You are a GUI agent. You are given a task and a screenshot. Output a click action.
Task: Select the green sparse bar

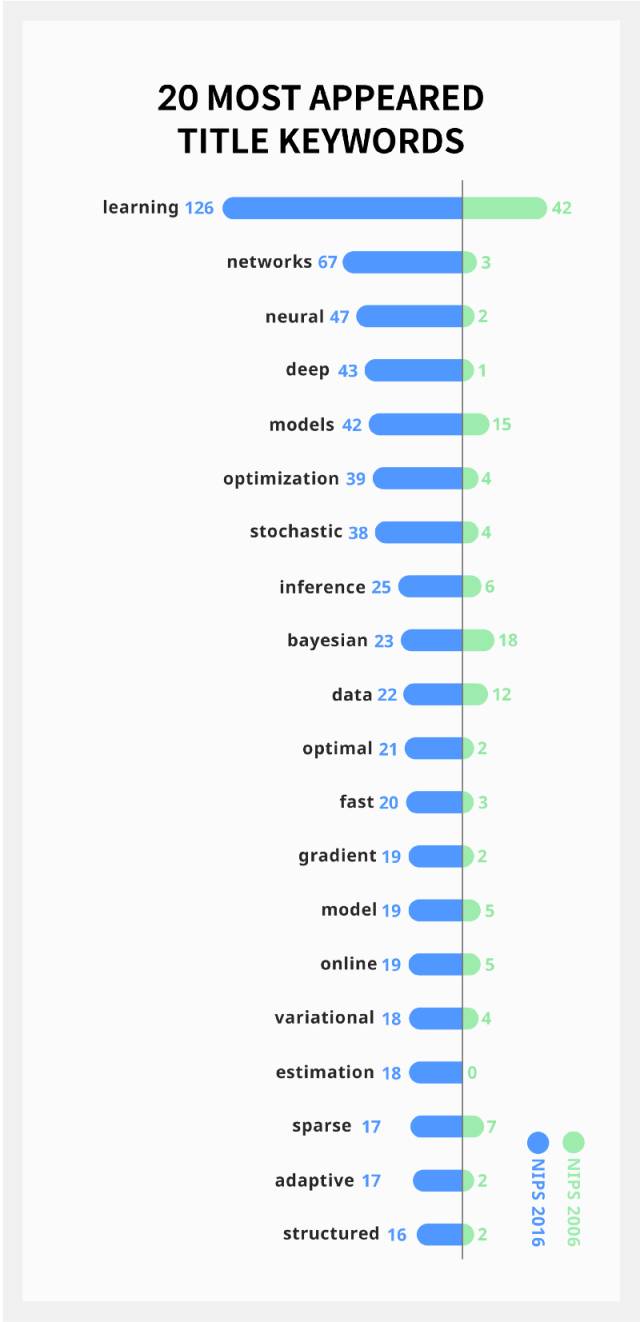pos(472,1126)
